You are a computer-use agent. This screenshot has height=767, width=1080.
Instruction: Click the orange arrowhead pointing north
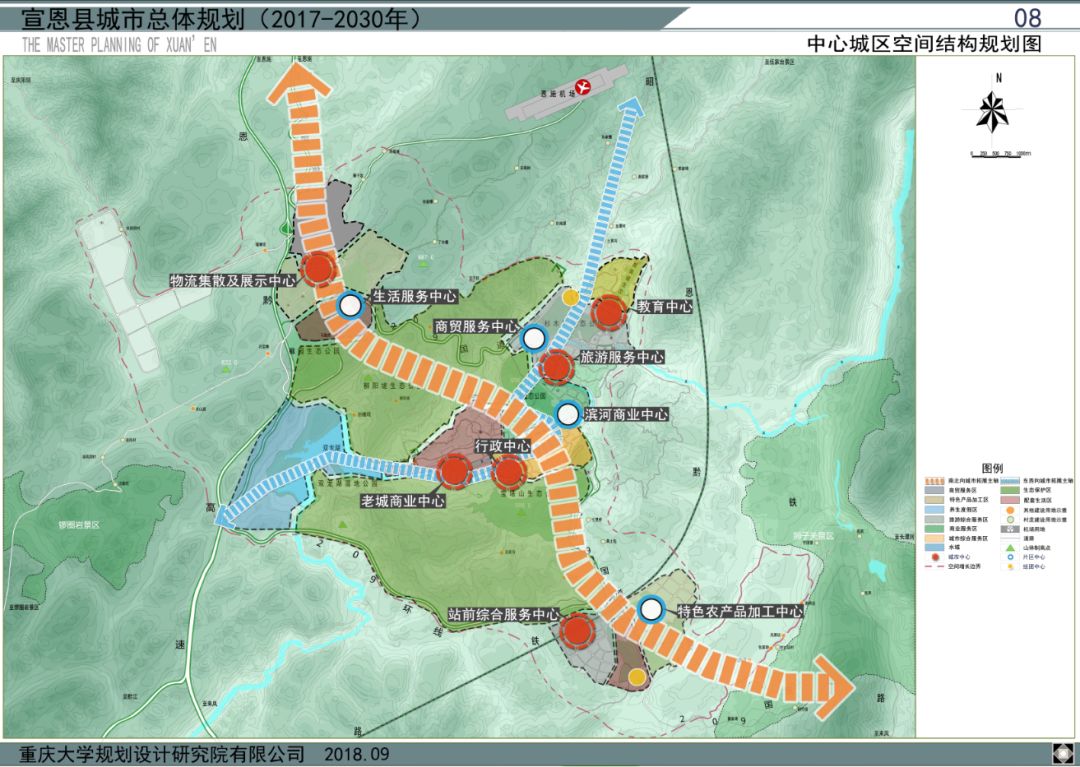tap(300, 83)
